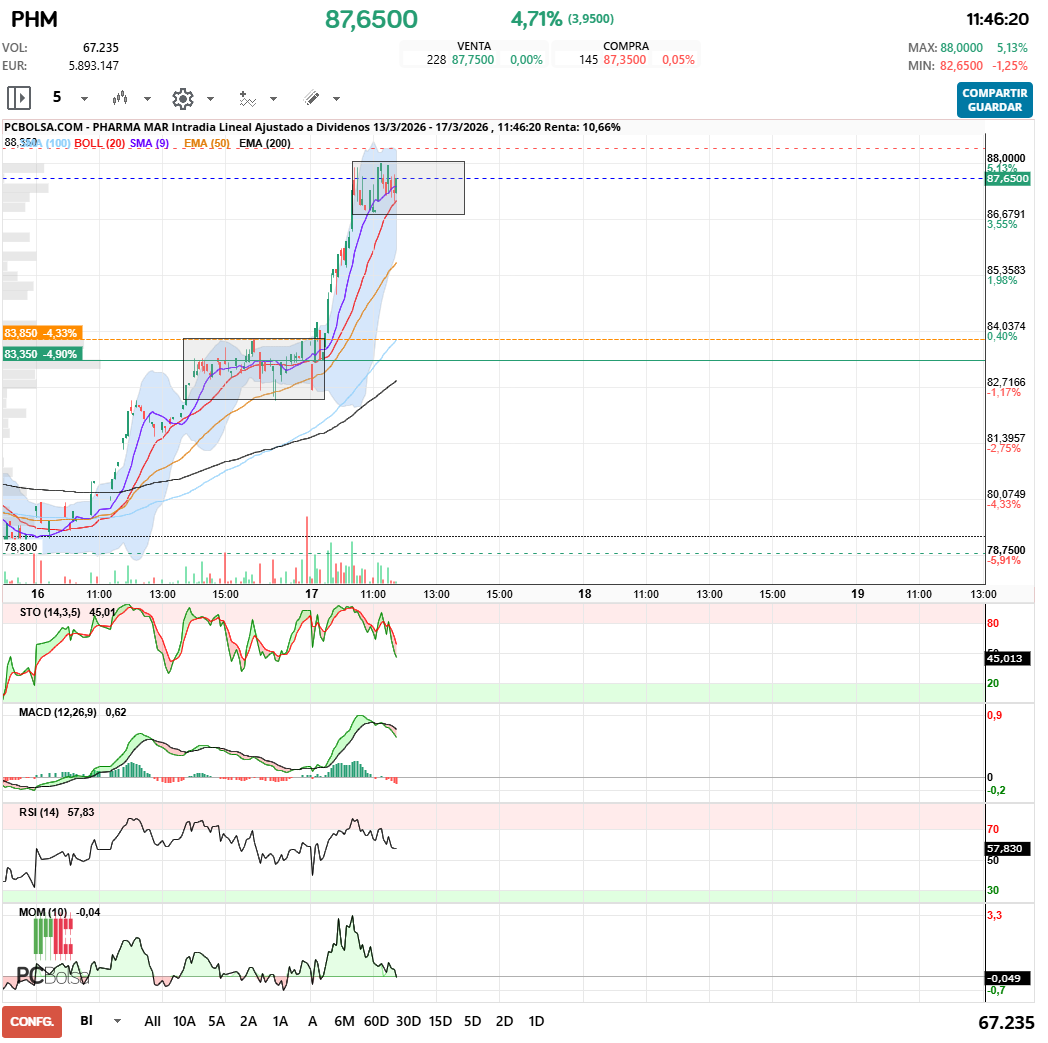Select the 10A time range
The image size is (1048, 1043).
[184, 1021]
